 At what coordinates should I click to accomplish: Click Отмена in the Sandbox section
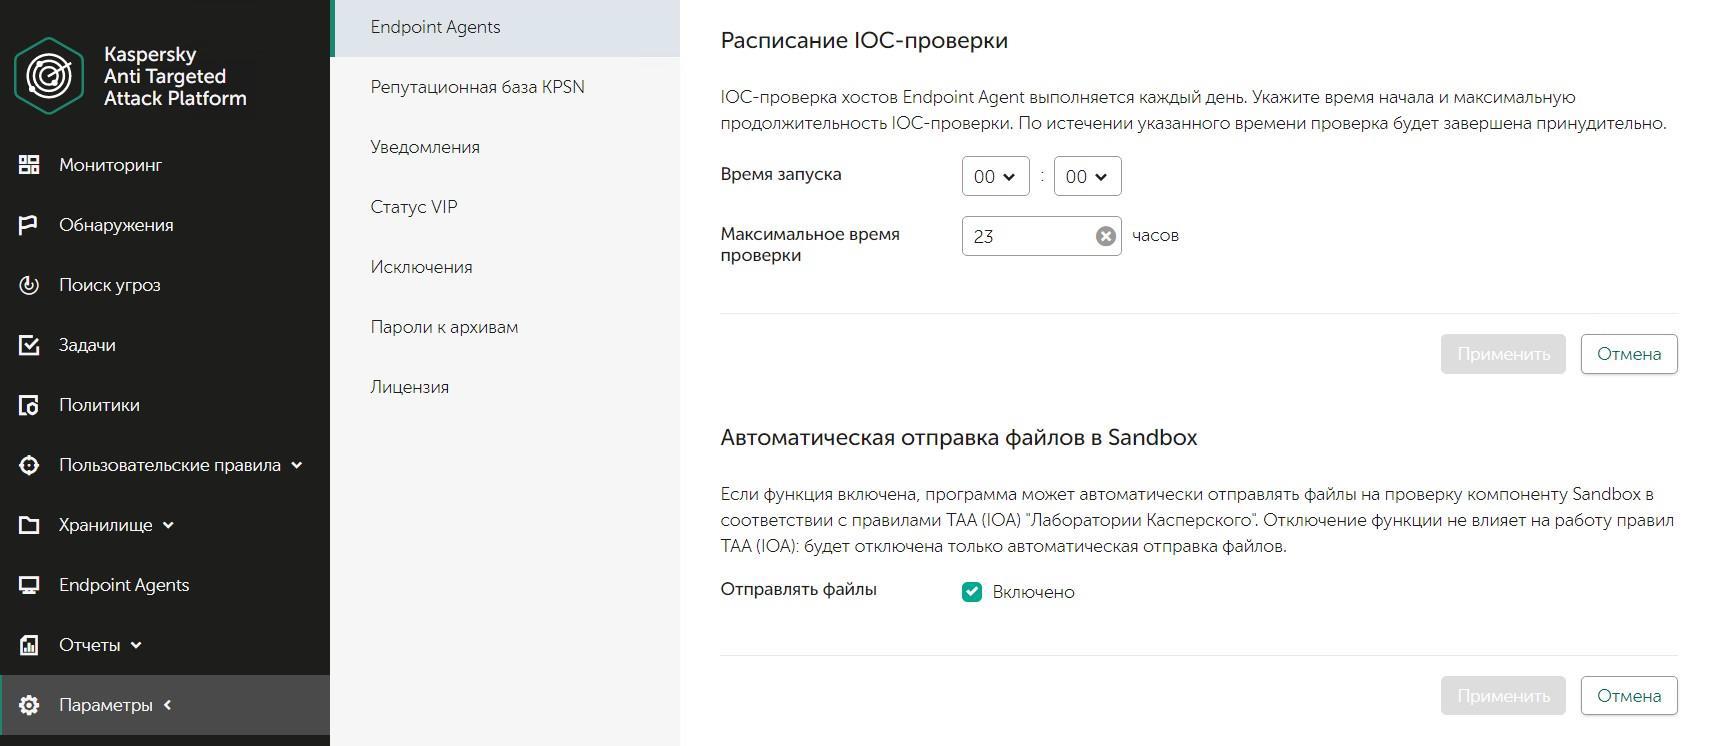click(x=1628, y=696)
